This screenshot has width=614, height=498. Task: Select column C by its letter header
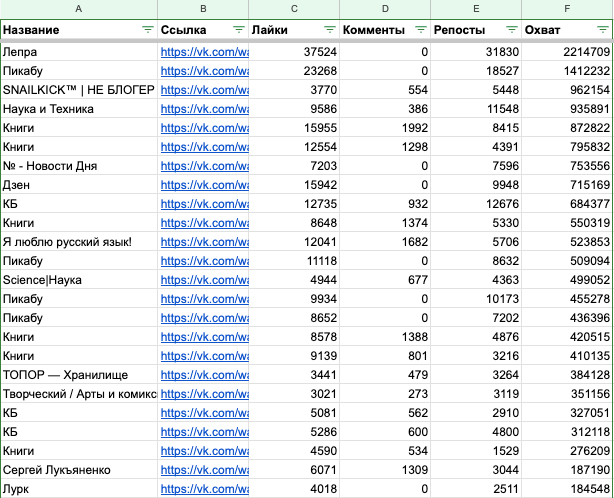pyautogui.click(x=294, y=8)
